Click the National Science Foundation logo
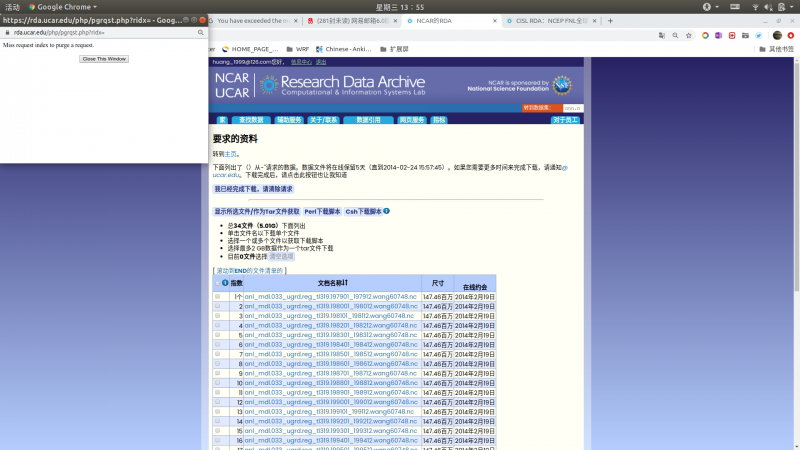 [x=562, y=85]
